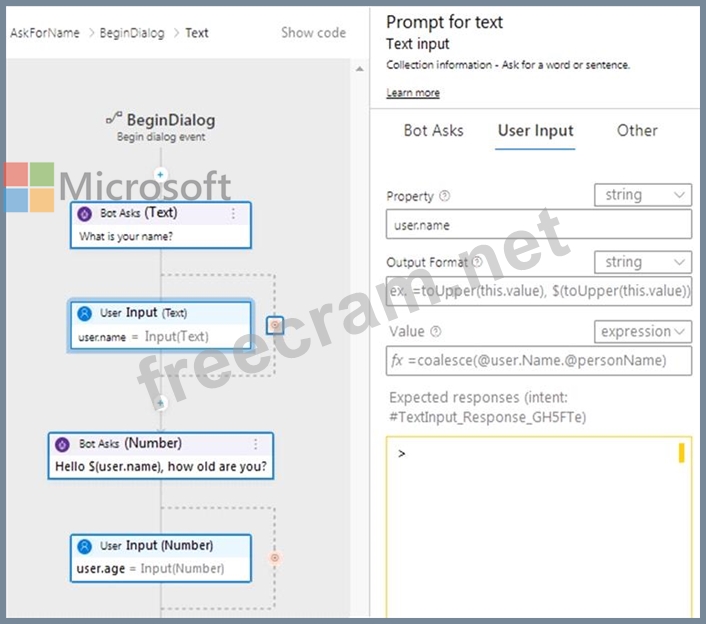Switch to the Other tab
Viewport: 706px width, 624px height.
pyautogui.click(x=637, y=130)
